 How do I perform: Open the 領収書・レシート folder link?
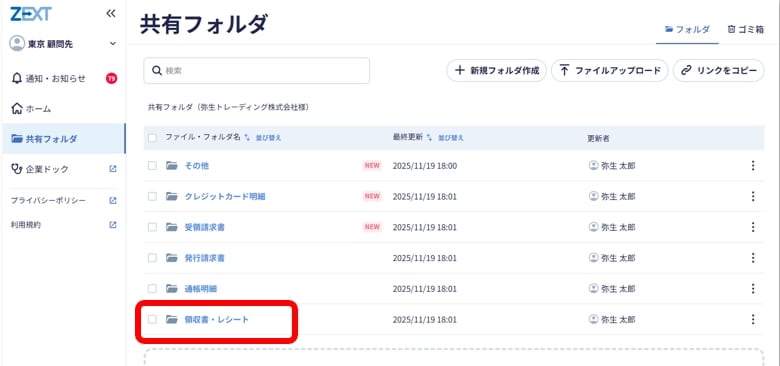(216, 319)
